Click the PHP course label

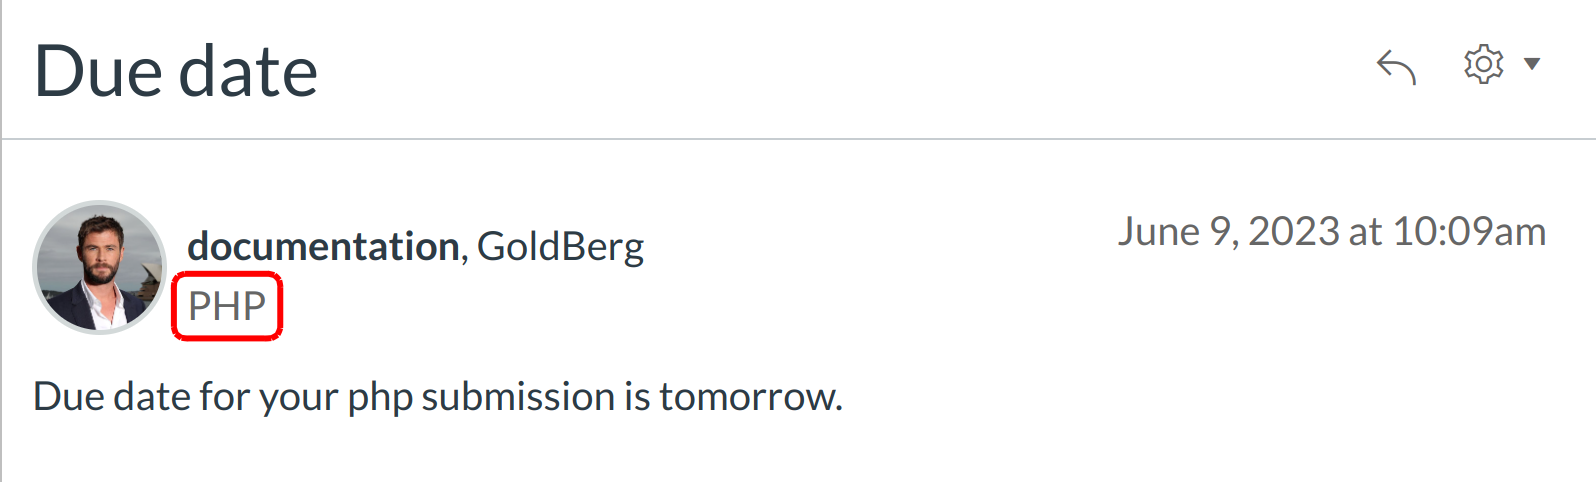click(227, 306)
